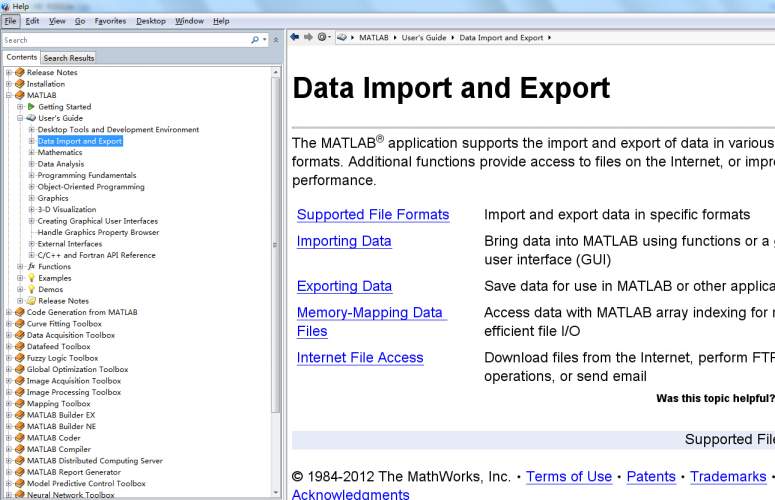Open the Trademarks link
Screen dimensions: 775x500
coord(728,476)
